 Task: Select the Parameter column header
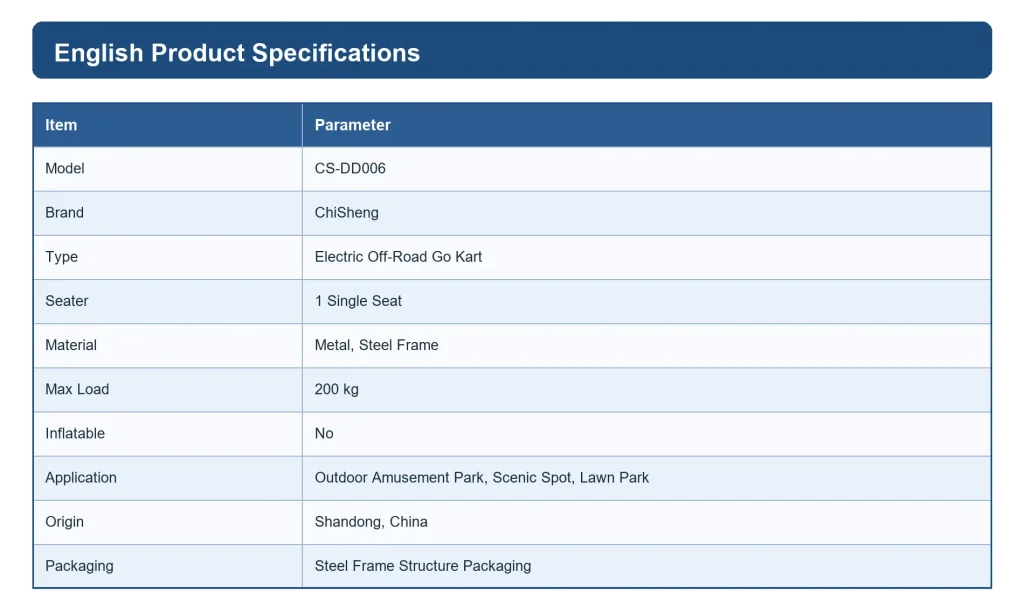353,125
